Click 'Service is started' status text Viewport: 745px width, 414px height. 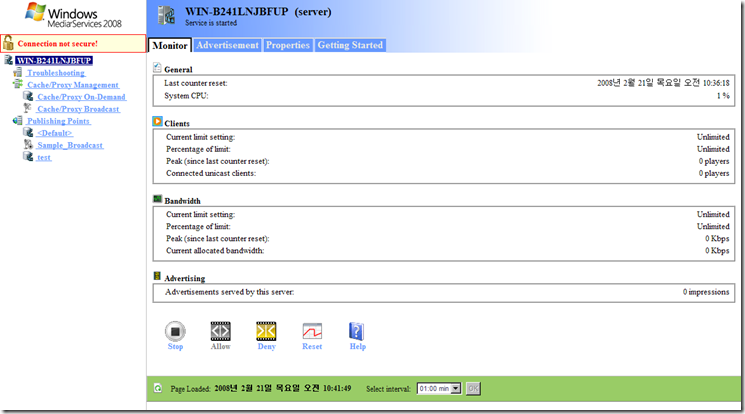[x=211, y=23]
